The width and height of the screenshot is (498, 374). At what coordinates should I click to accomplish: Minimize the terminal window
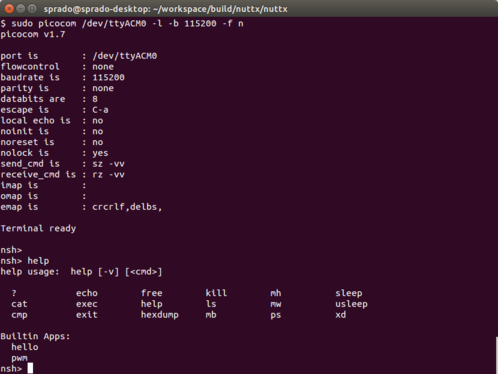pyautogui.click(x=21, y=9)
